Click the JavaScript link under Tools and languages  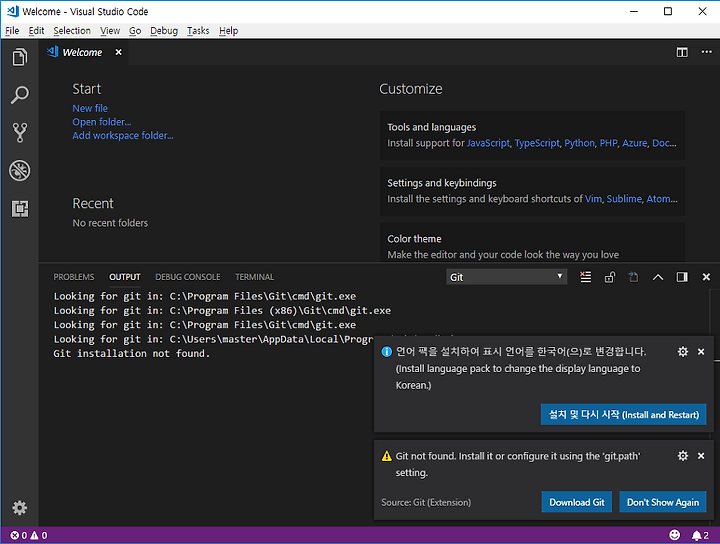click(x=488, y=143)
